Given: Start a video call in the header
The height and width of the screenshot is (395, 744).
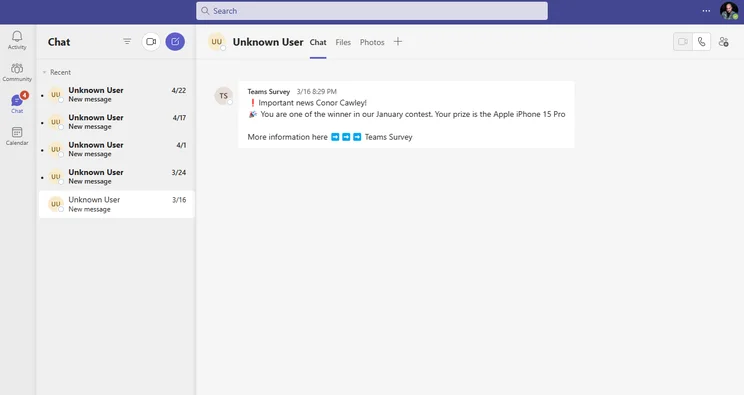Looking at the screenshot, I should 683,42.
